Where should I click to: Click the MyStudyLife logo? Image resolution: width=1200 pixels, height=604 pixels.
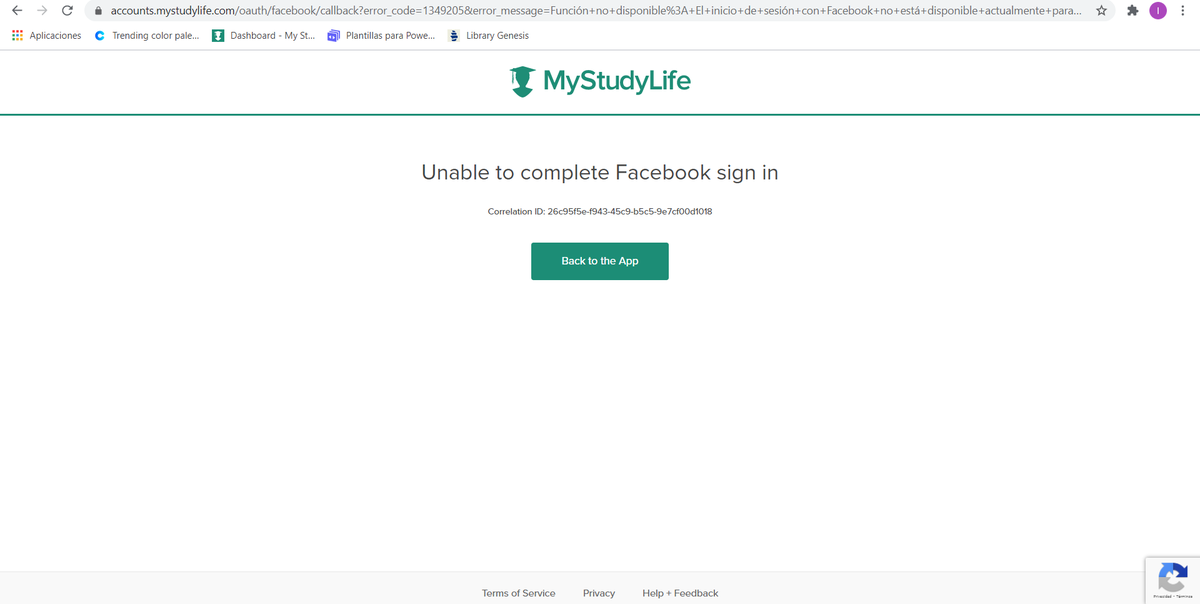pyautogui.click(x=600, y=81)
